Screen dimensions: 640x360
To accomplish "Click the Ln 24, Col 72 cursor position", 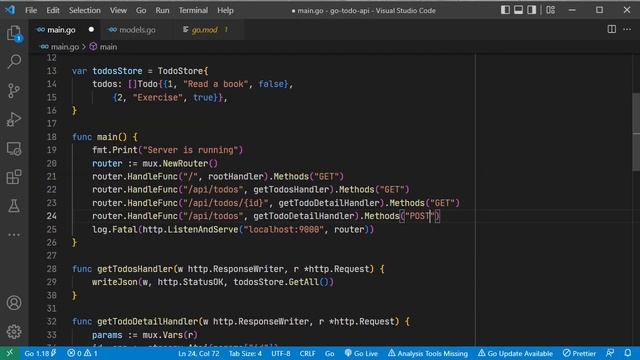I will 198,353.
